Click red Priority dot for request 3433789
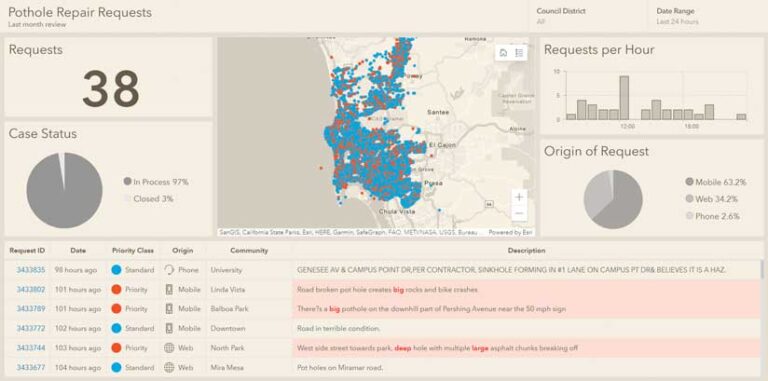 (117, 309)
